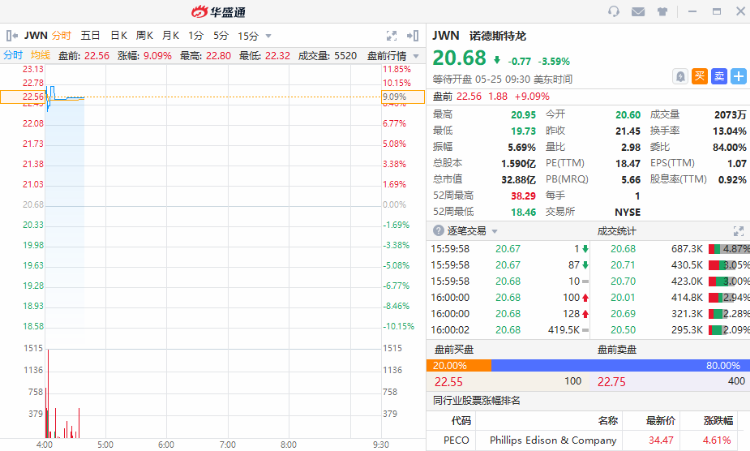Image resolution: width=750 pixels, height=451 pixels.
Task: Select the 5分 five-minute chart
Action: (221, 35)
